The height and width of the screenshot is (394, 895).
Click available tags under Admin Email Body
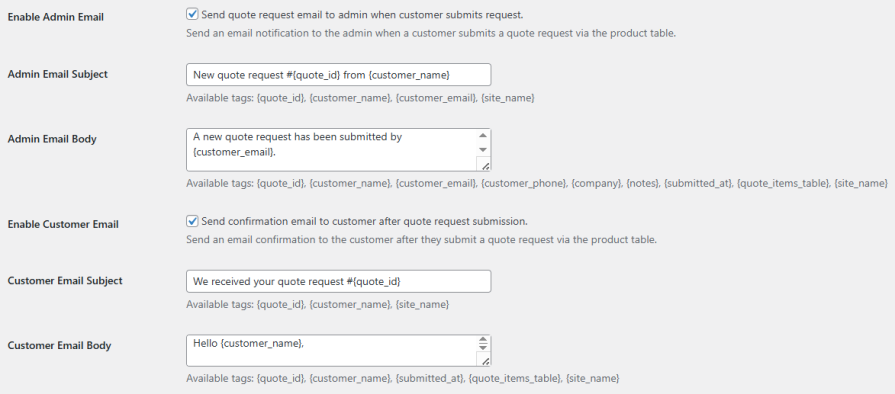(537, 184)
